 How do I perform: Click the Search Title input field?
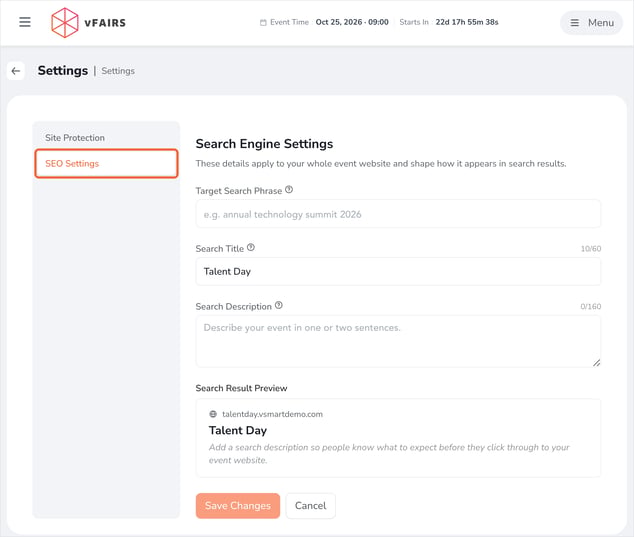click(398, 271)
